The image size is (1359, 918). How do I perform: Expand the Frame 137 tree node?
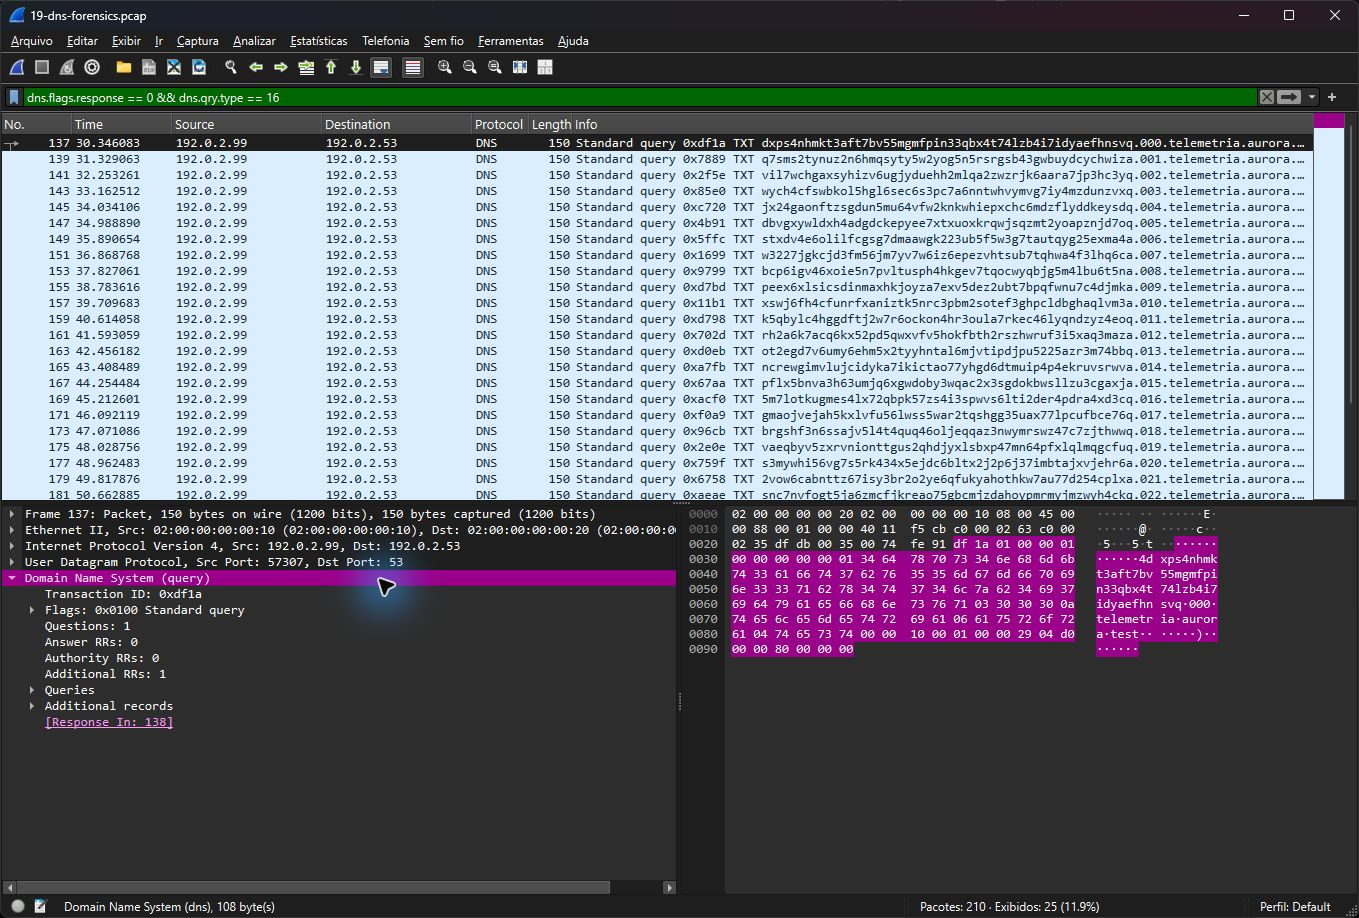pyautogui.click(x=11, y=514)
